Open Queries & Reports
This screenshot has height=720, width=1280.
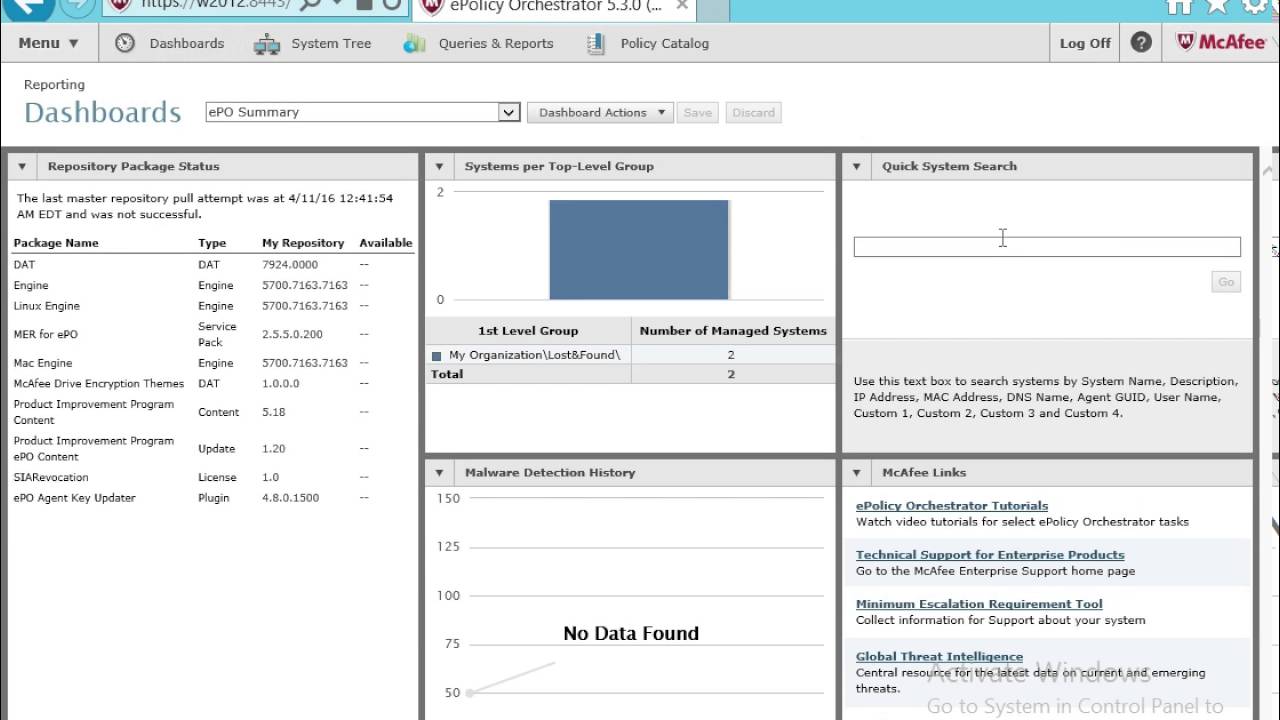pyautogui.click(x=496, y=43)
